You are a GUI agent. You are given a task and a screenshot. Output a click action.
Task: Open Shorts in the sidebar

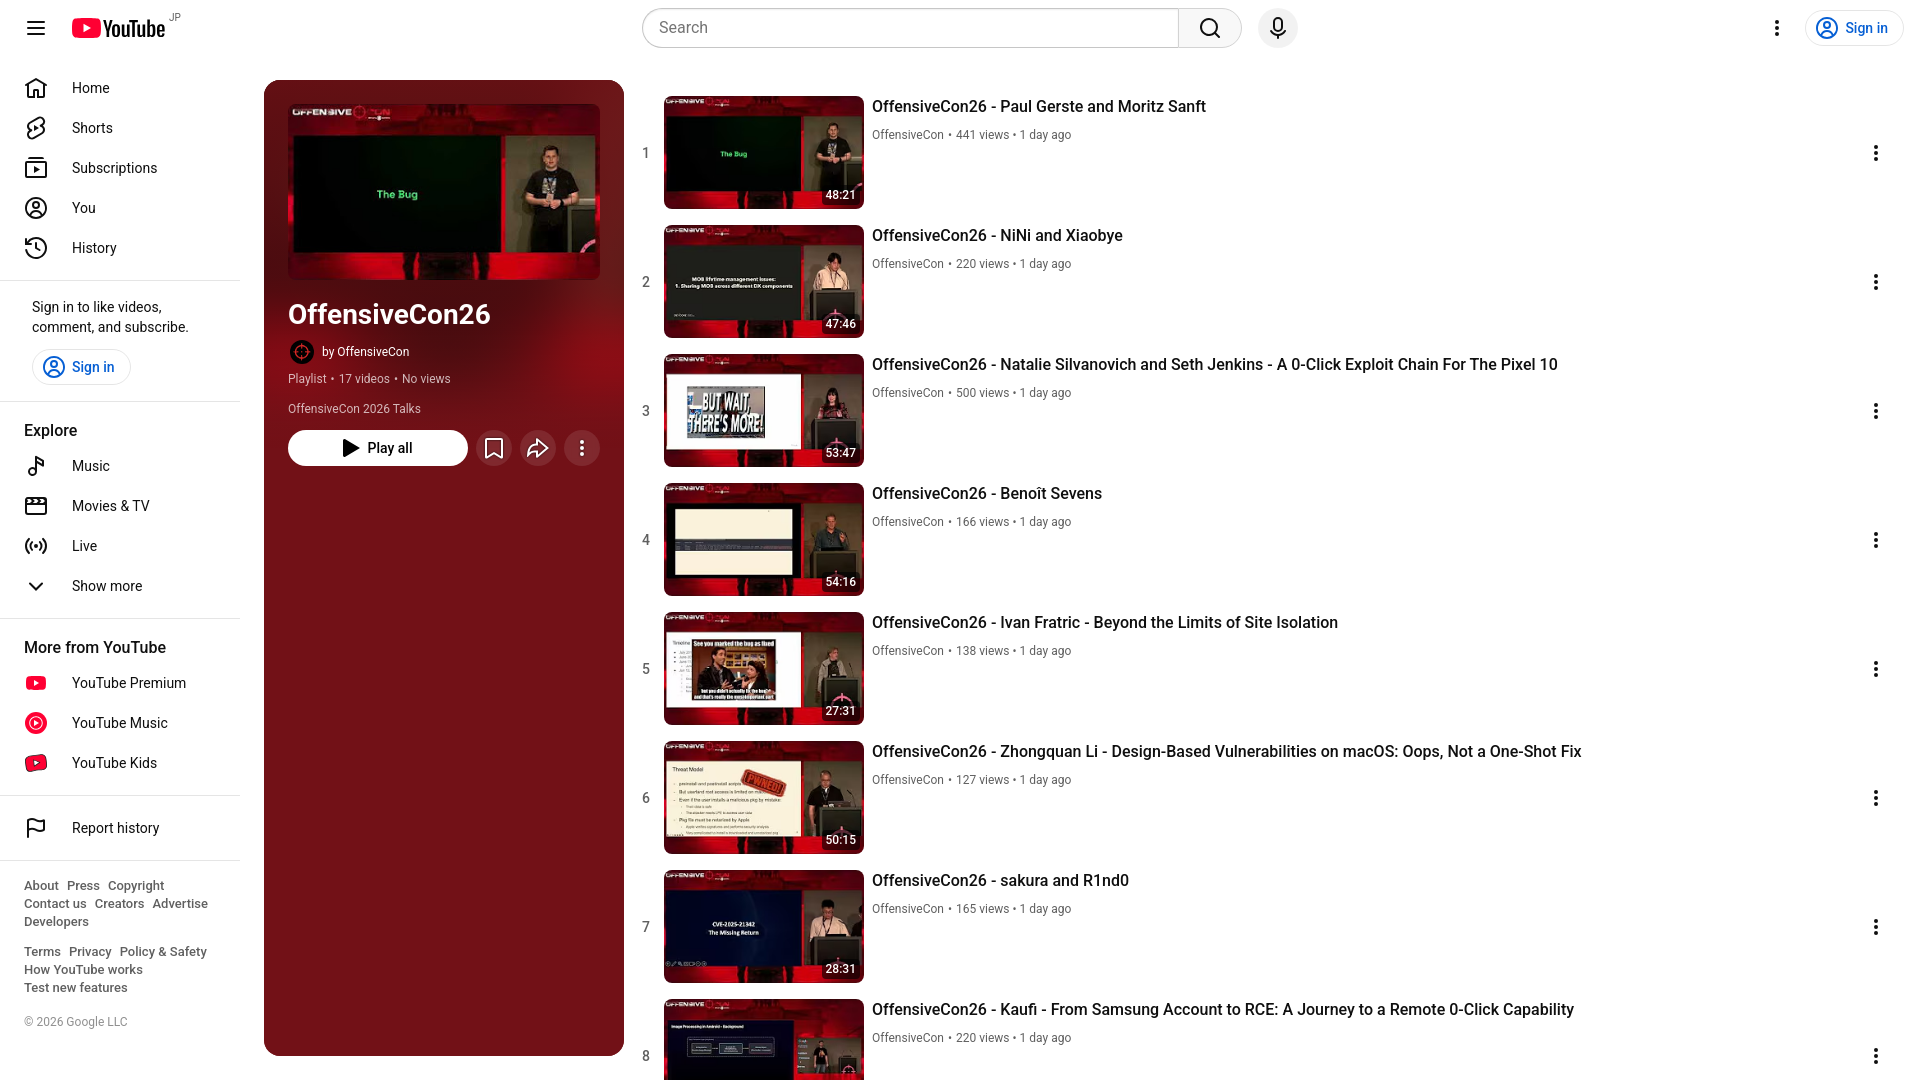click(x=120, y=128)
